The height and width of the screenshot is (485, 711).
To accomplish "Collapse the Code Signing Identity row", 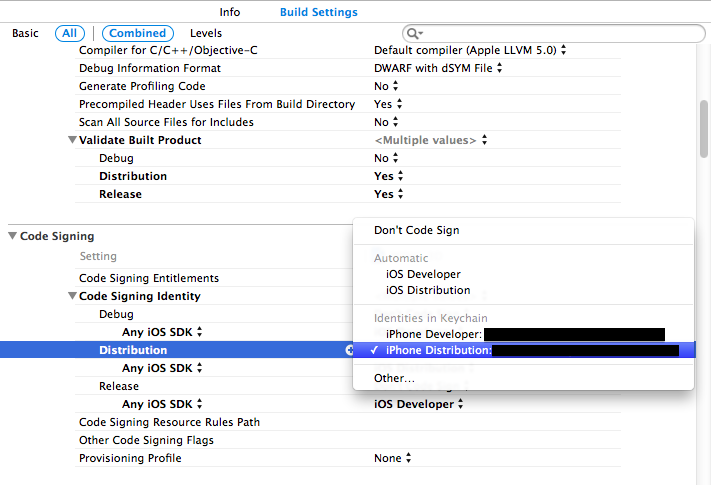I will [72, 296].
